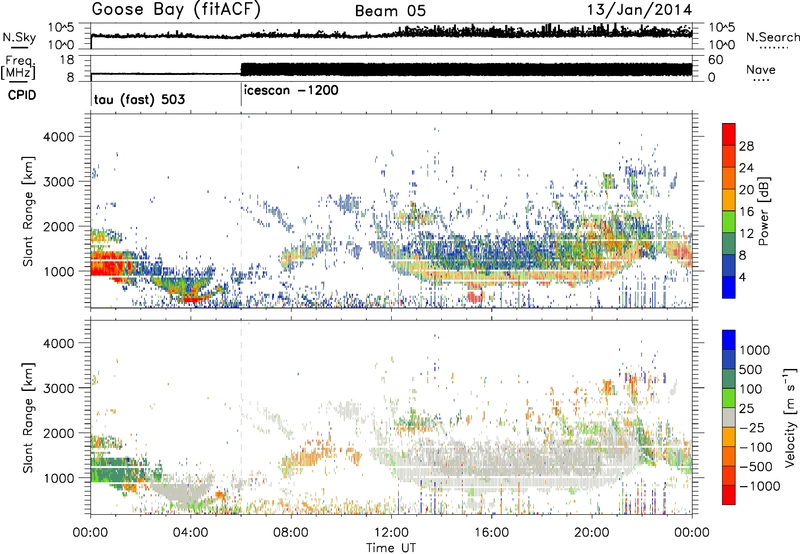Pick Power colorbar segment between 24 and 28
The width and height of the screenshot is (800, 554).
tap(729, 156)
